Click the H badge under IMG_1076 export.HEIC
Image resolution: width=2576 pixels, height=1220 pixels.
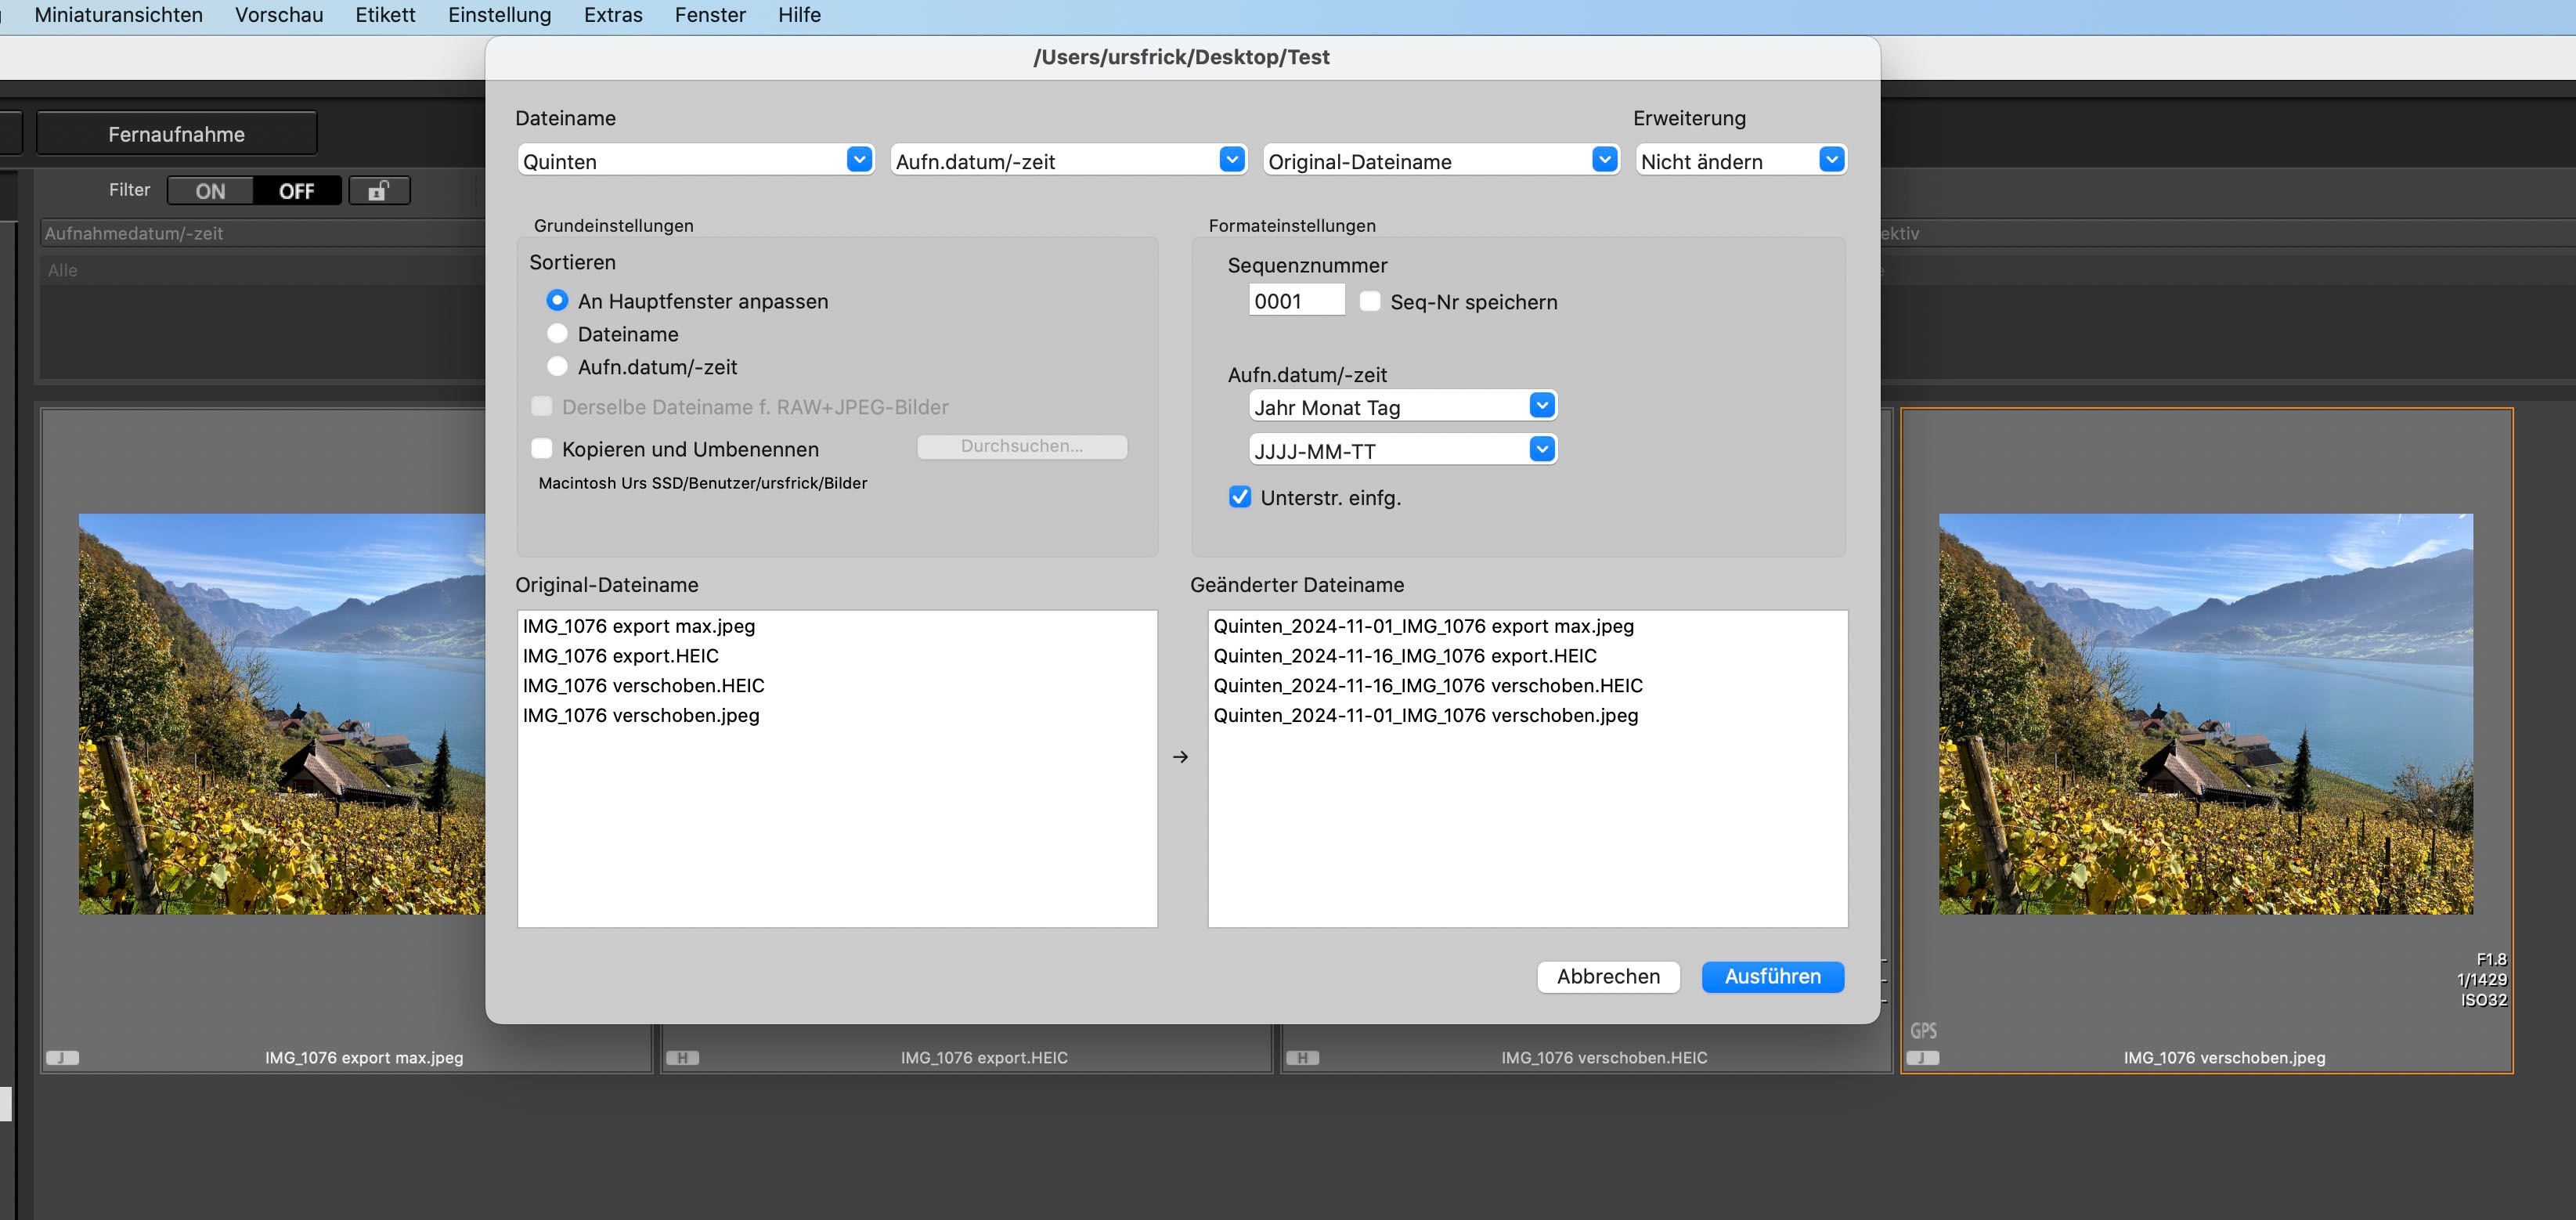[682, 1058]
